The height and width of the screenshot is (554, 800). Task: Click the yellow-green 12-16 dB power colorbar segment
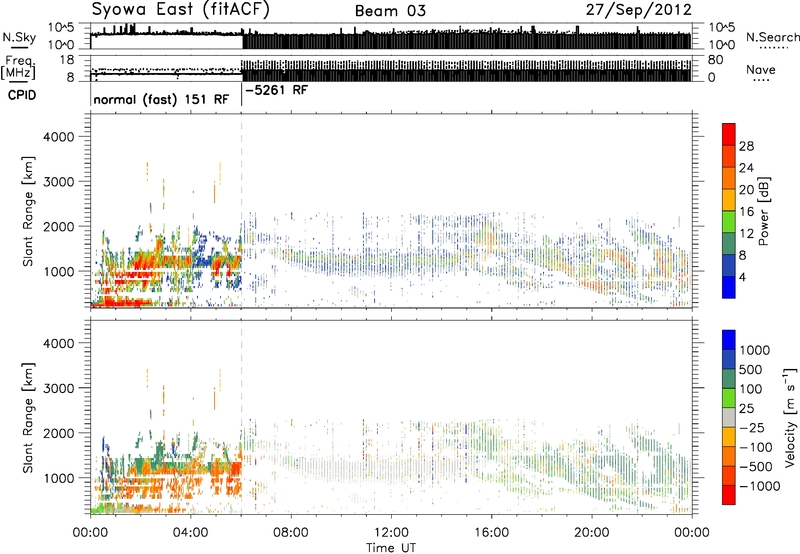point(729,222)
